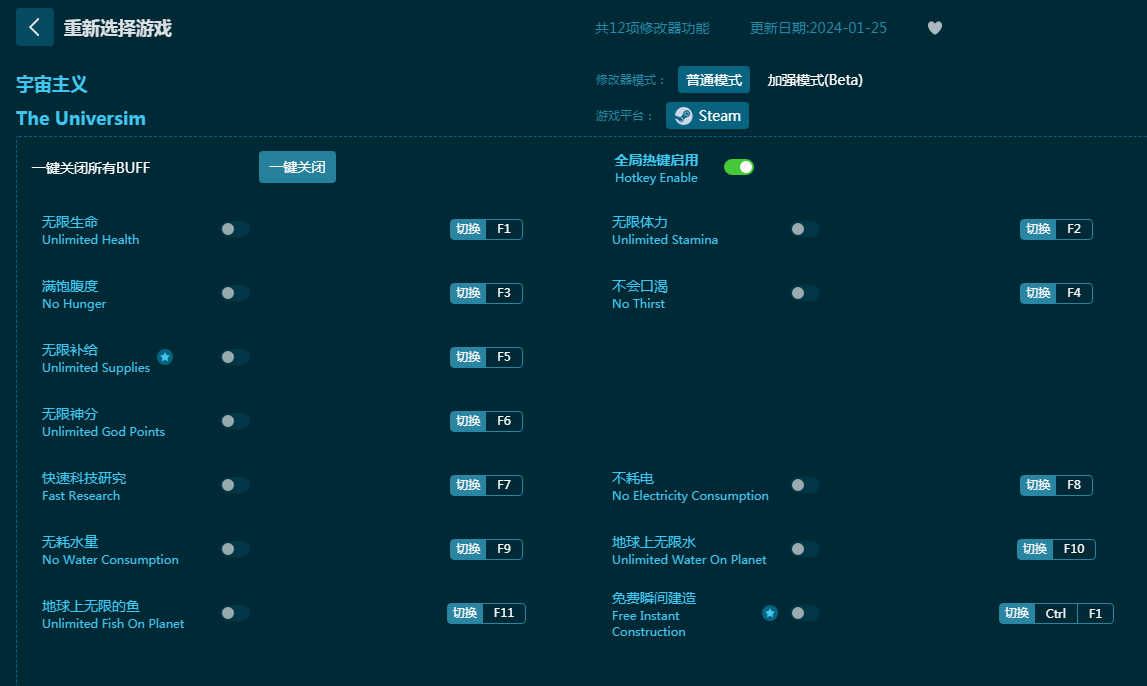Turn on Unlimited Water On Planet toggle
Screen dimensions: 1147x686
click(805, 549)
